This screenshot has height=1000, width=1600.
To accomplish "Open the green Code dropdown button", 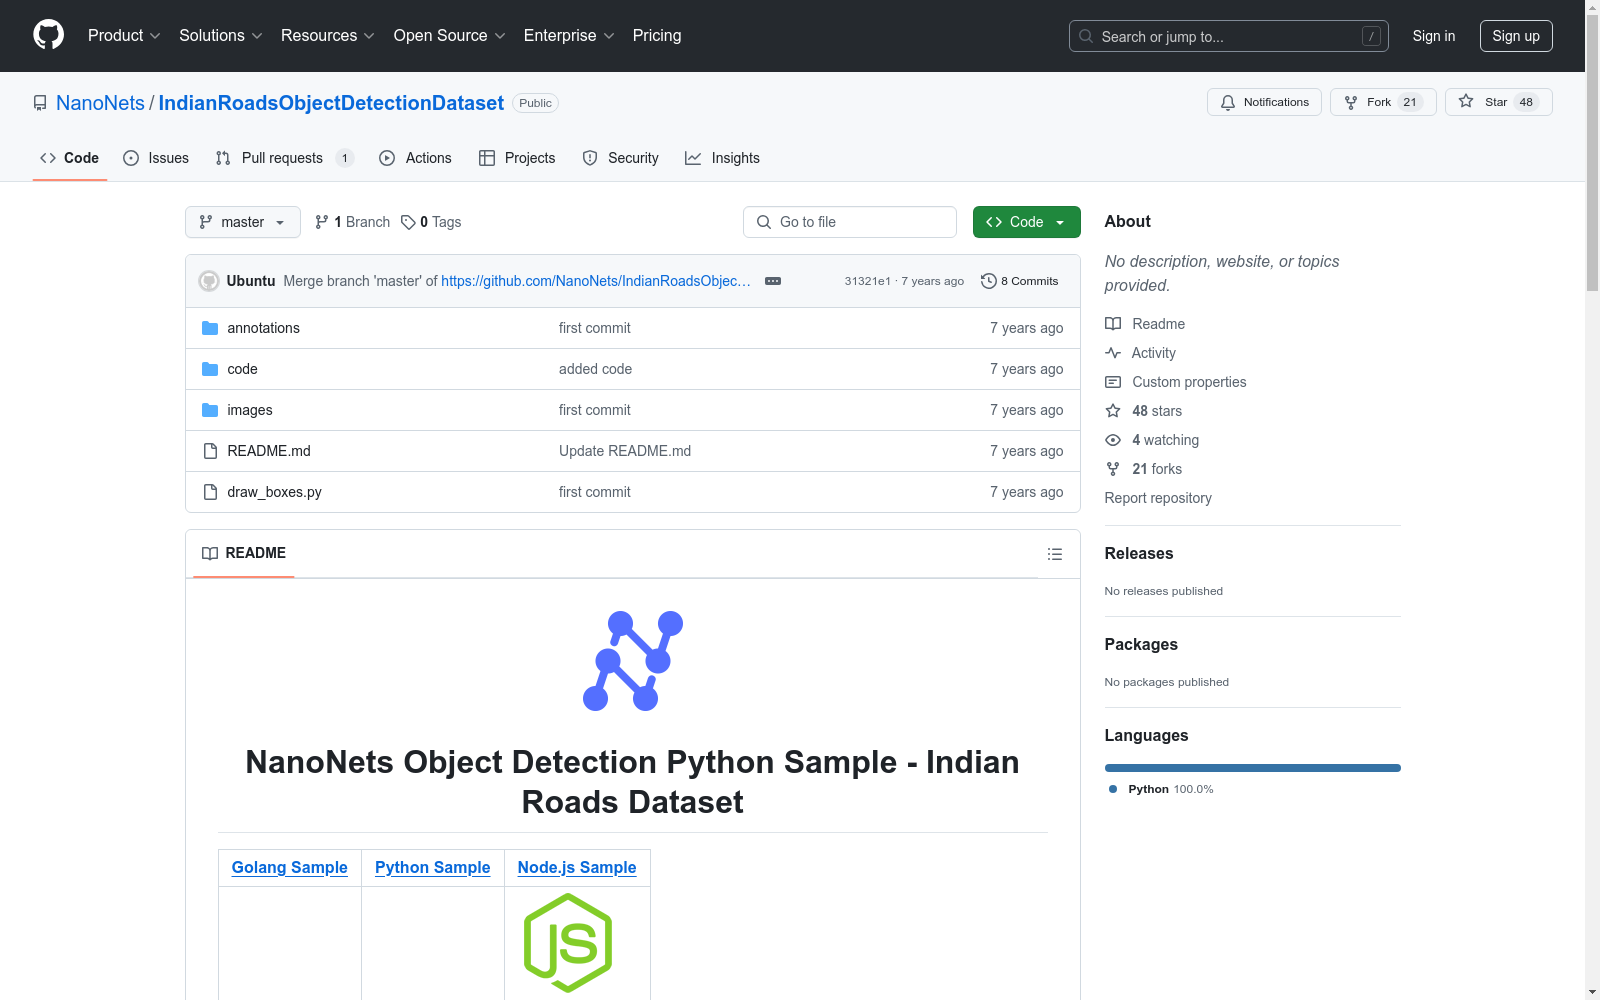I will [x=1026, y=222].
